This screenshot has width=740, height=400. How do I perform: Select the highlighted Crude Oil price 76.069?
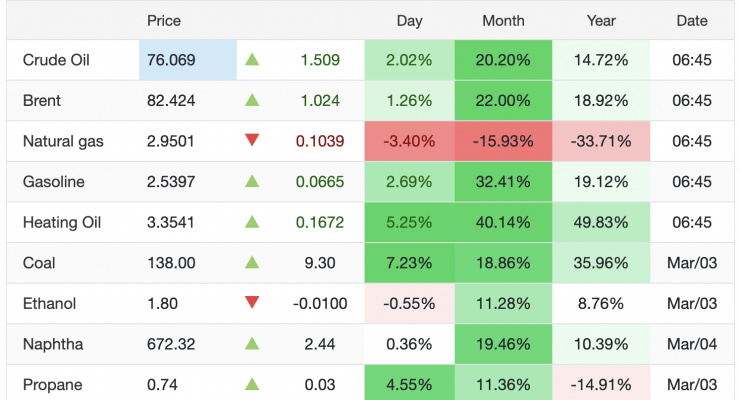coord(173,60)
